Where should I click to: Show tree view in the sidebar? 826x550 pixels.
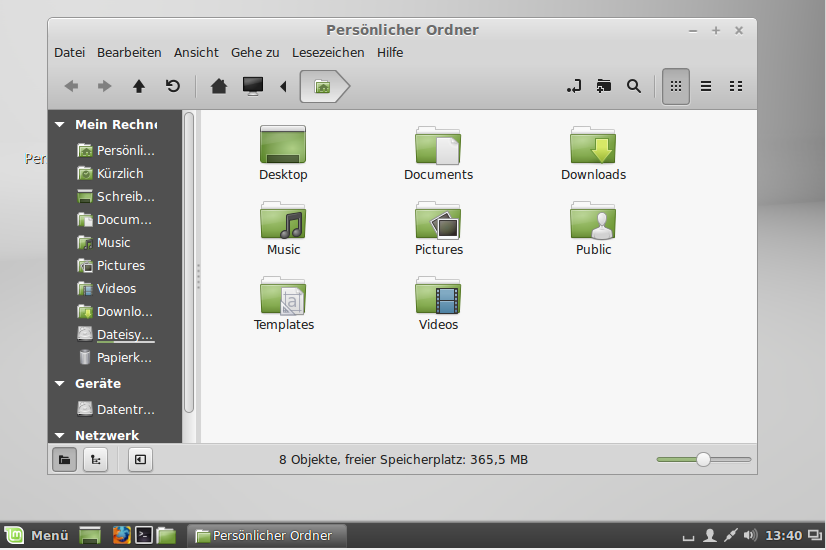tap(95, 460)
